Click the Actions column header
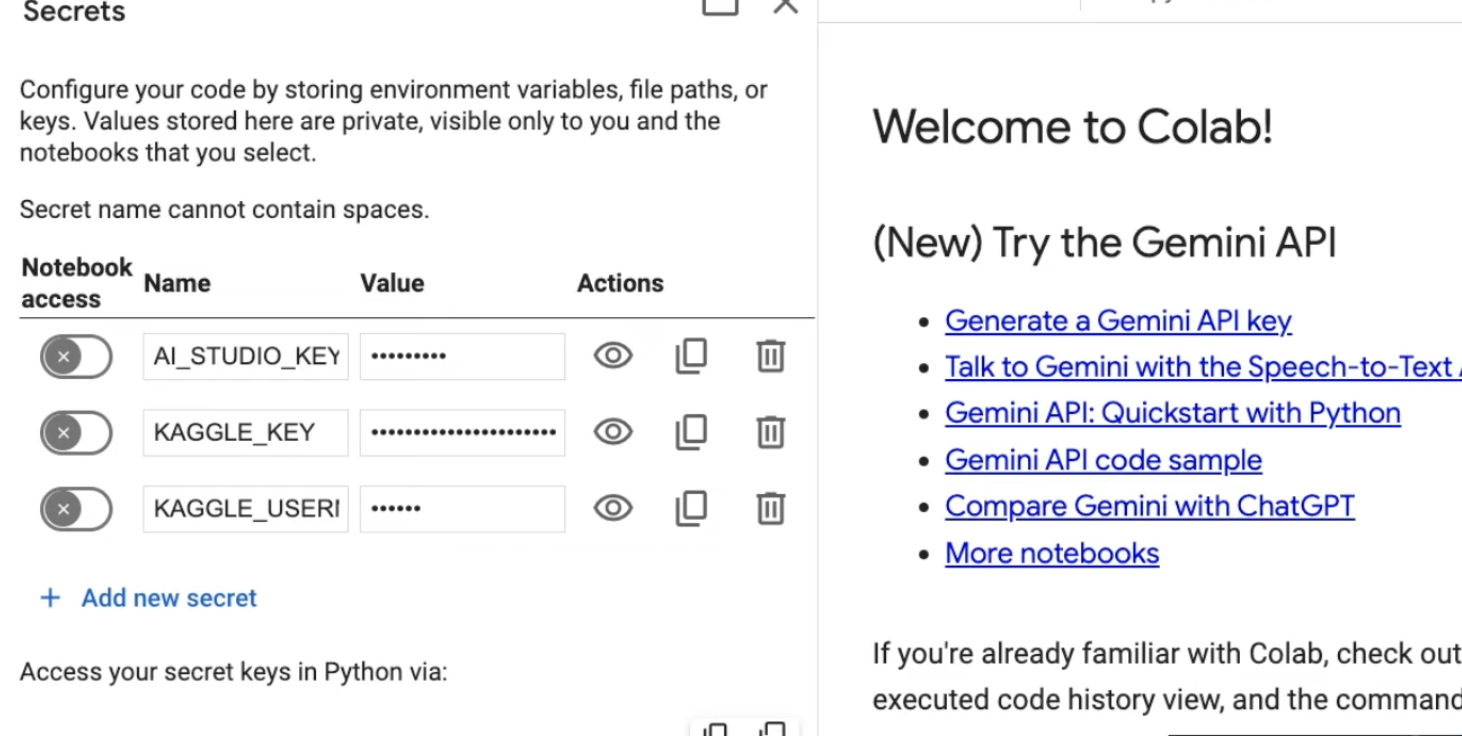1462x736 pixels. coord(620,283)
